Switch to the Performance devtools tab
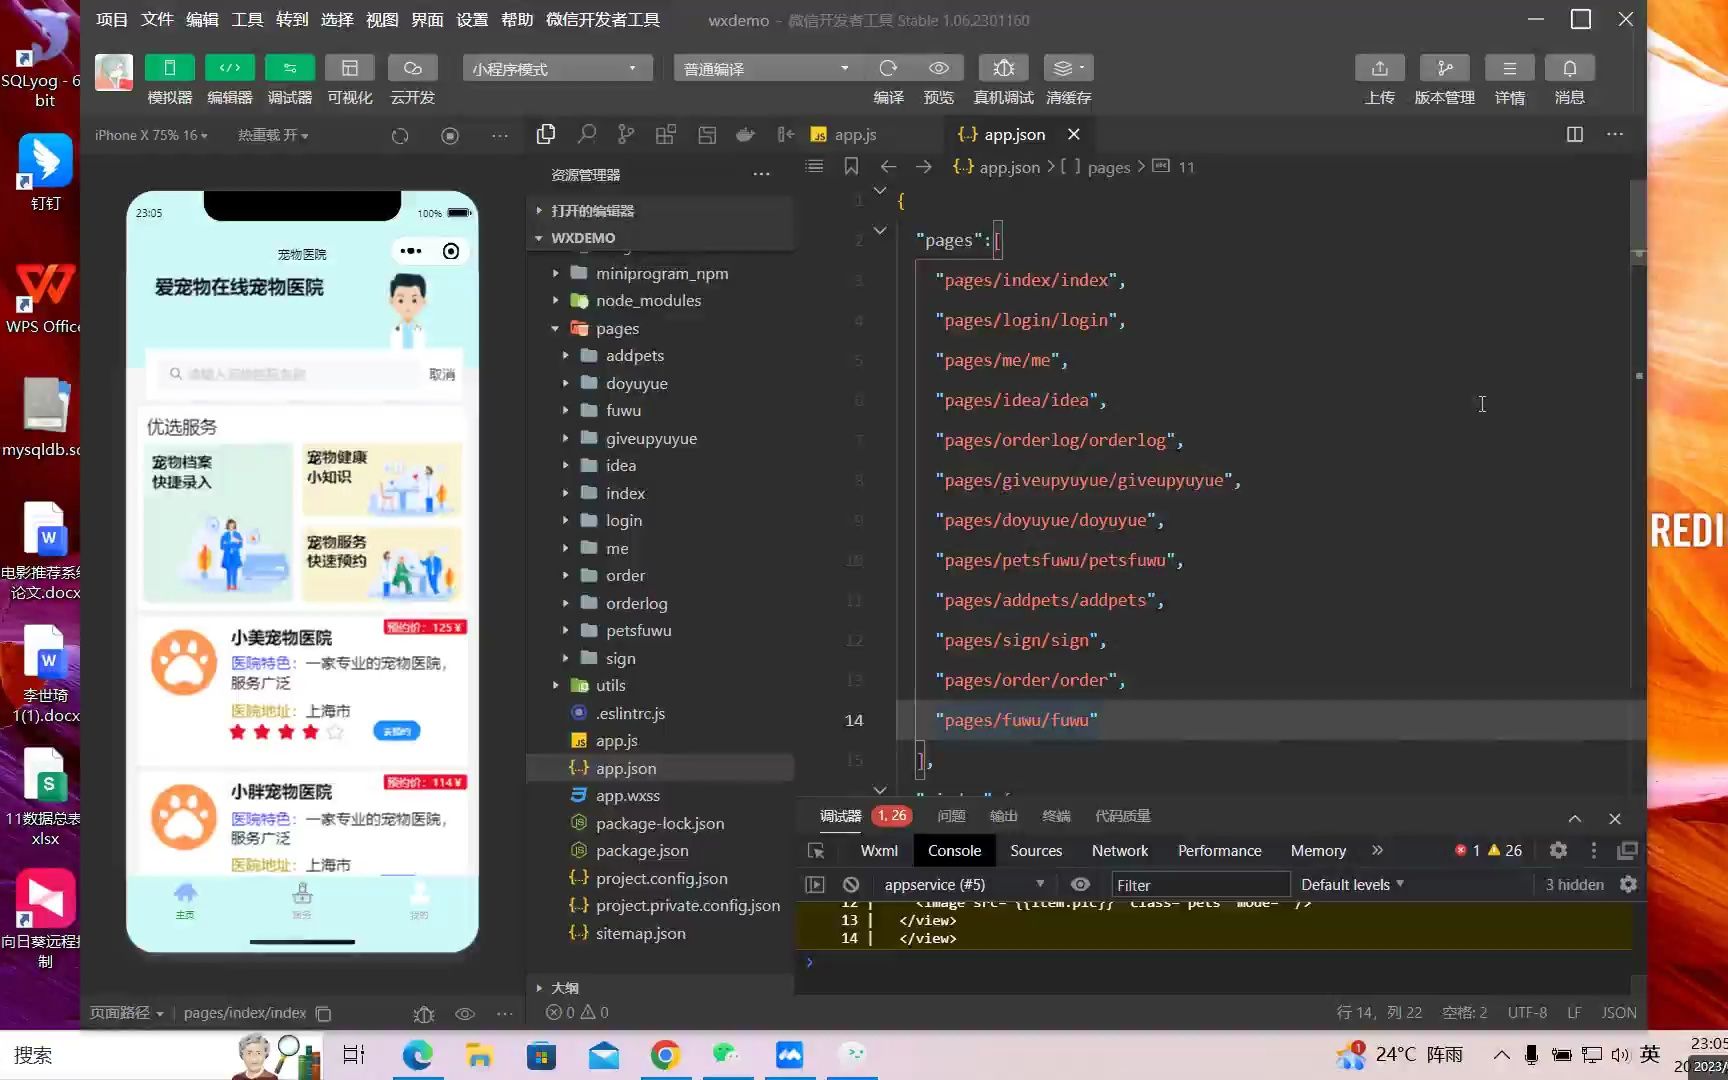The image size is (1728, 1080). point(1219,850)
